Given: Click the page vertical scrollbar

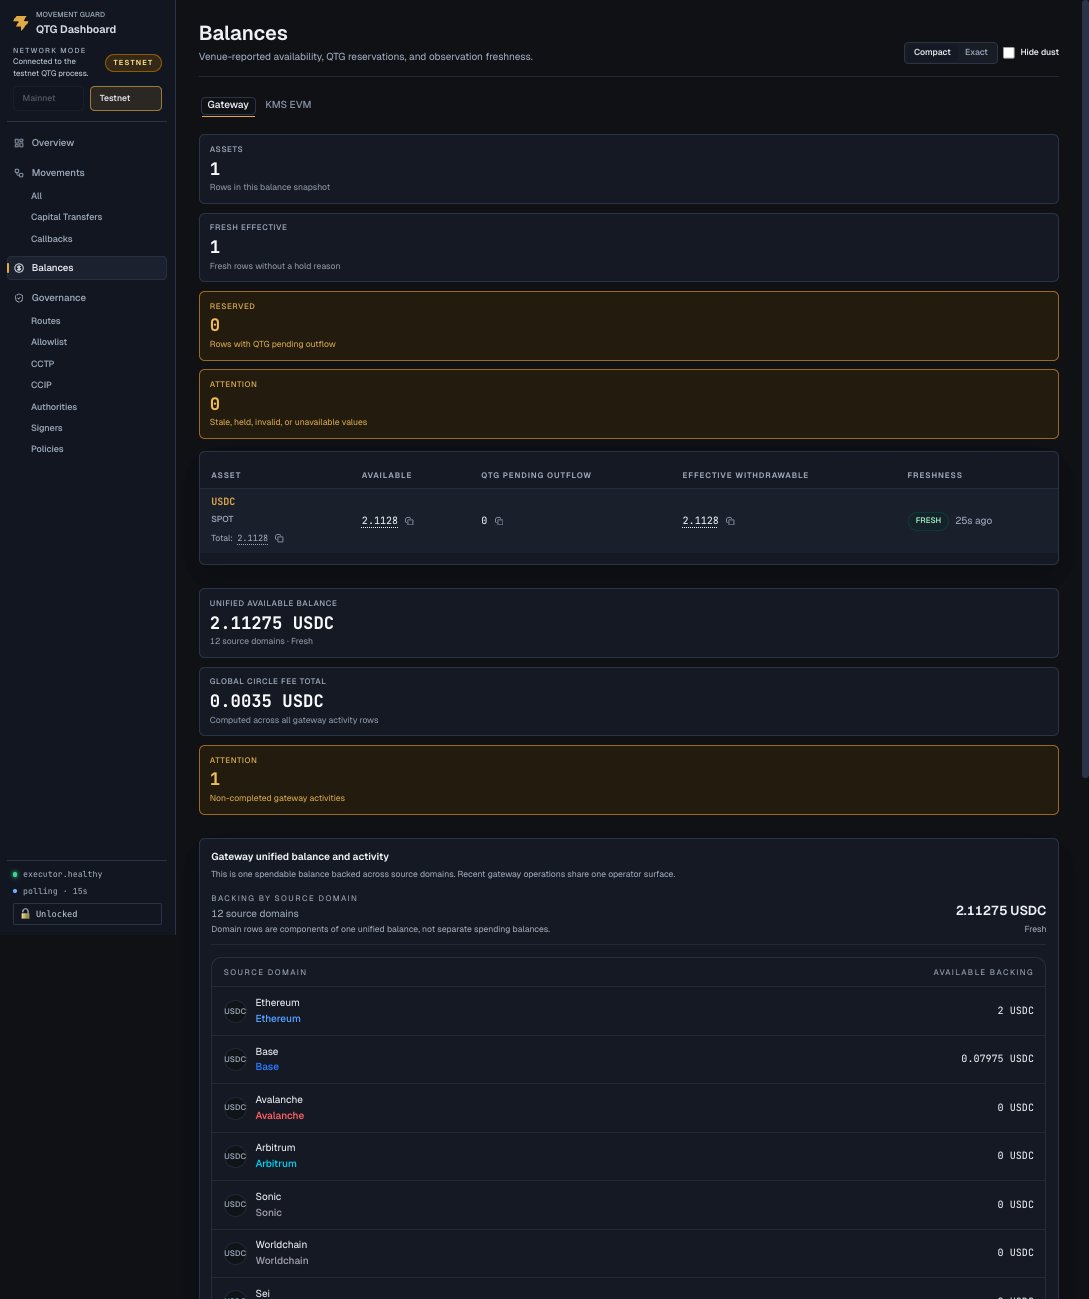Looking at the screenshot, I should (x=1086, y=389).
